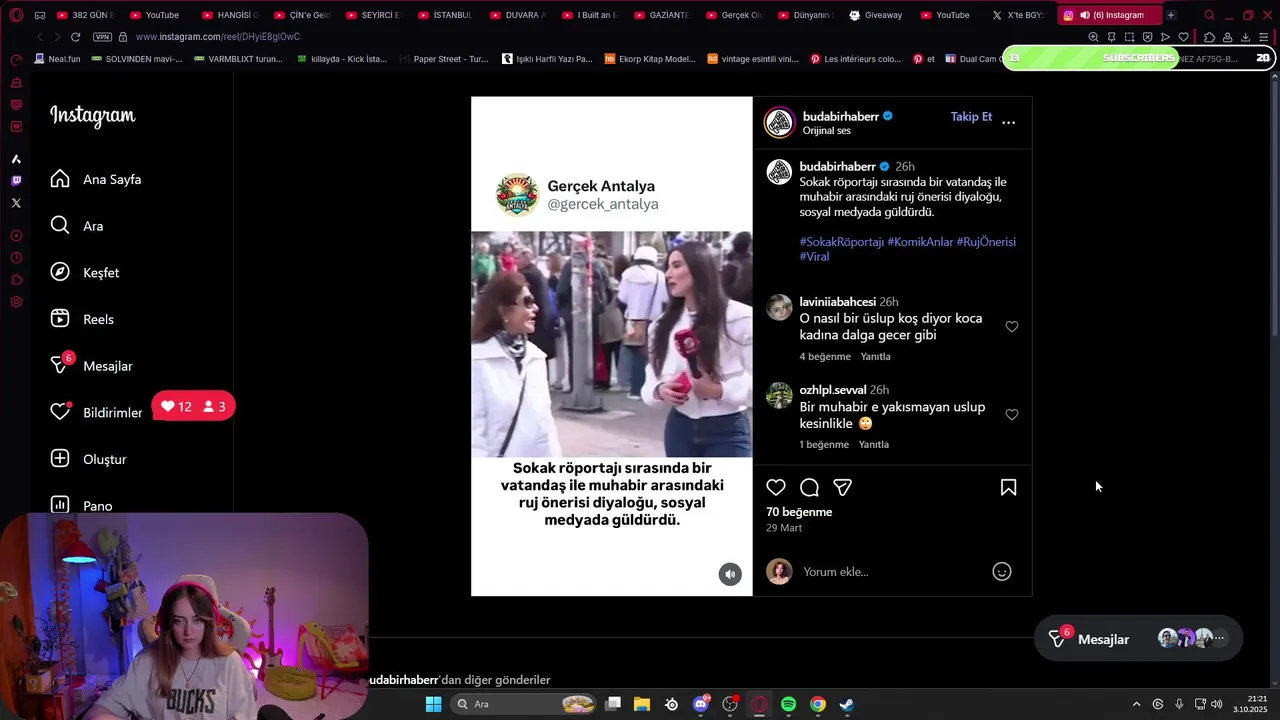Open Paper Street bookmark

point(443,59)
